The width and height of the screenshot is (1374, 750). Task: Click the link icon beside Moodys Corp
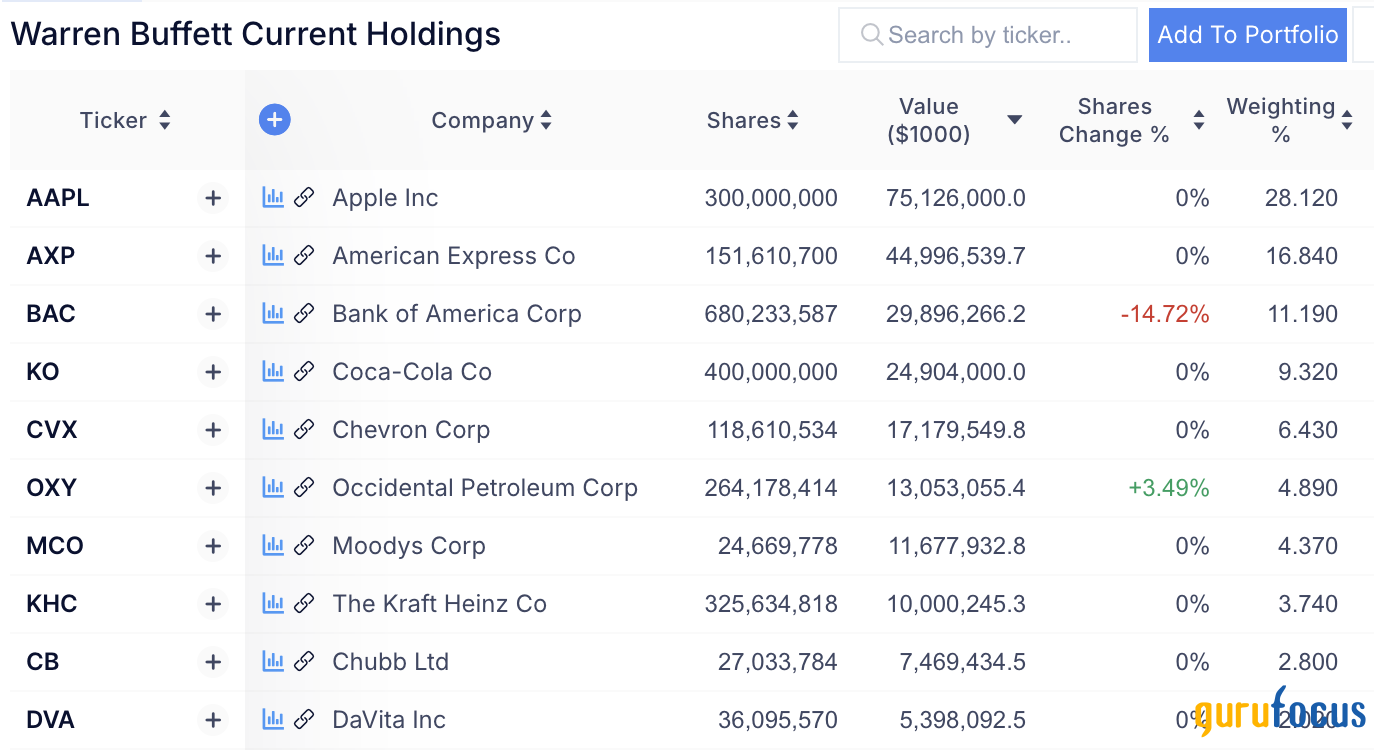(x=304, y=546)
